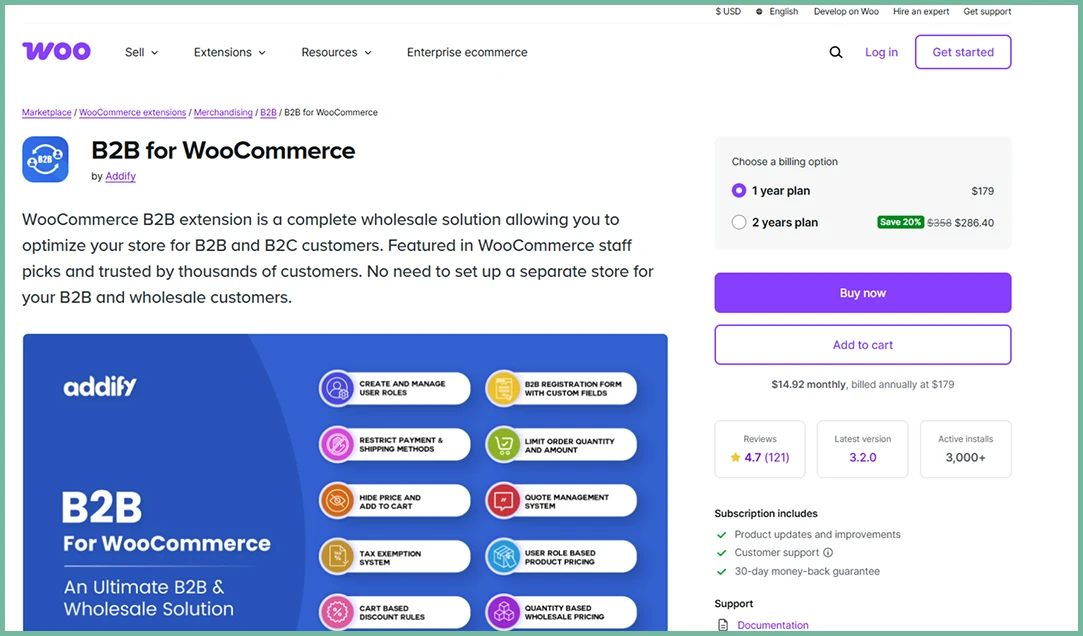The height and width of the screenshot is (636, 1083).
Task: Click the B2B for WooCommerce page title
Action: pos(223,151)
